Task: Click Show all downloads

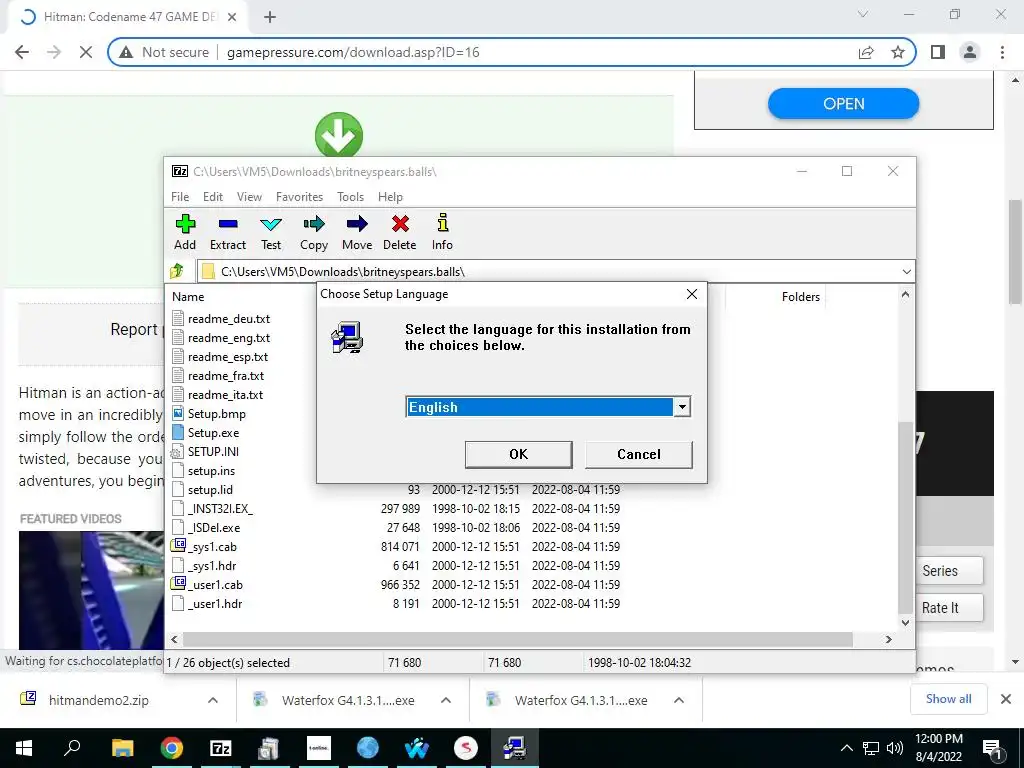Action: [948, 699]
